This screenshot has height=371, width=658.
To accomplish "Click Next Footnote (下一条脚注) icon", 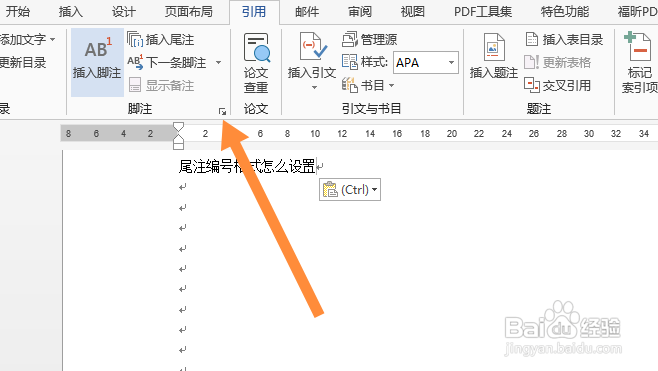I will click(x=135, y=62).
